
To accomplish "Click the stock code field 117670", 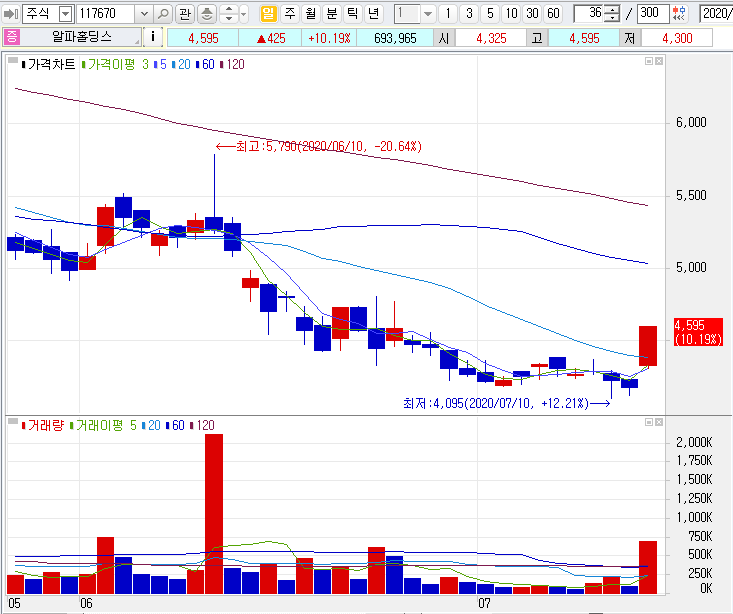I will point(105,14).
